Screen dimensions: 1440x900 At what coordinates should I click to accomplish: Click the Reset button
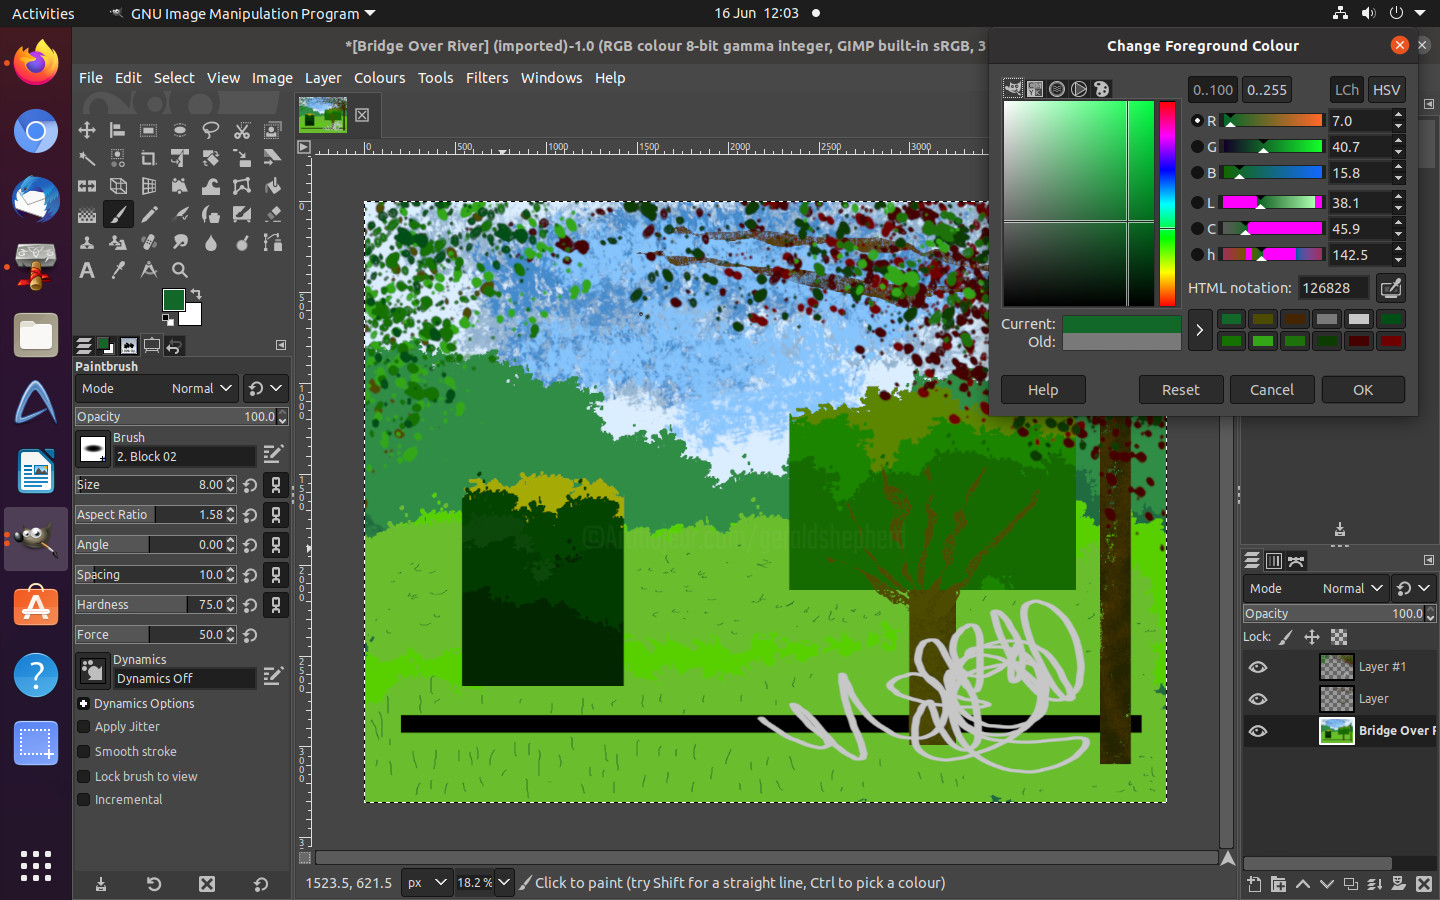(1180, 390)
